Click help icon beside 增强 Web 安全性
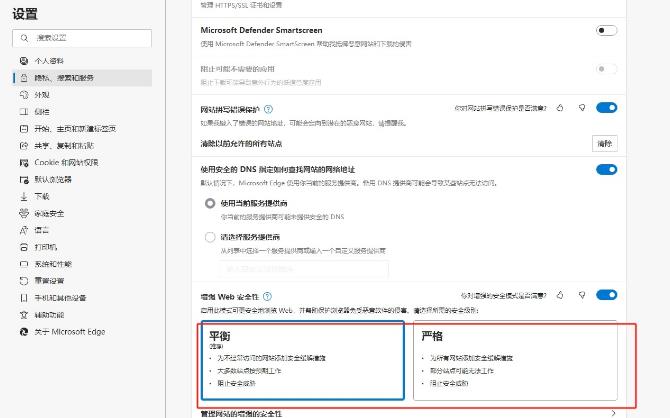This screenshot has height=418, width=670. coord(267,296)
